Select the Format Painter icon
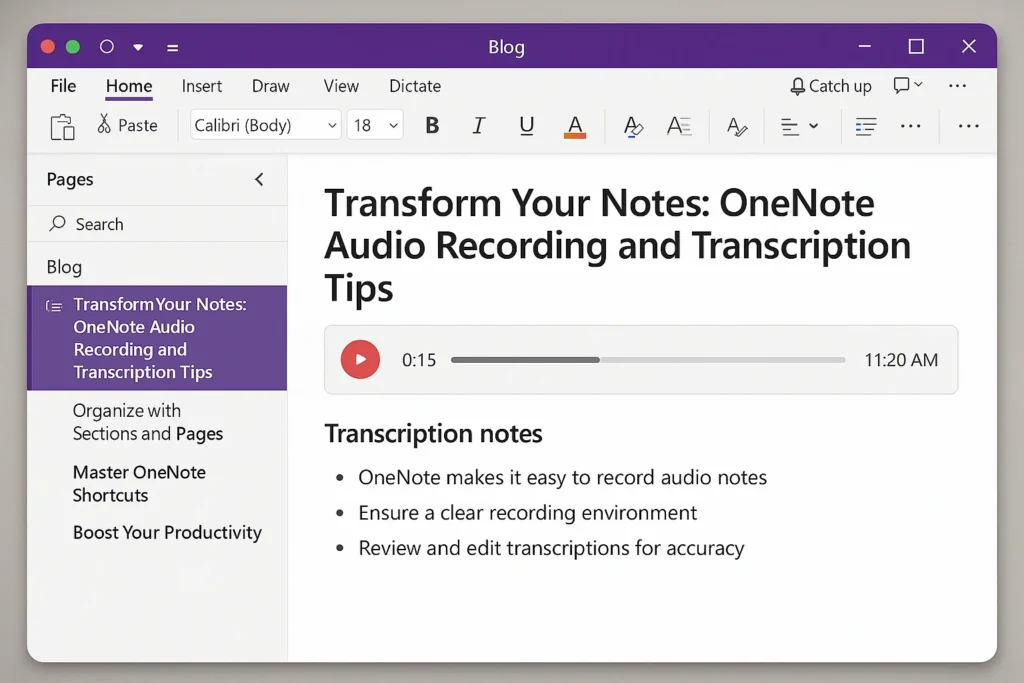The height and width of the screenshot is (683, 1024). (x=737, y=127)
